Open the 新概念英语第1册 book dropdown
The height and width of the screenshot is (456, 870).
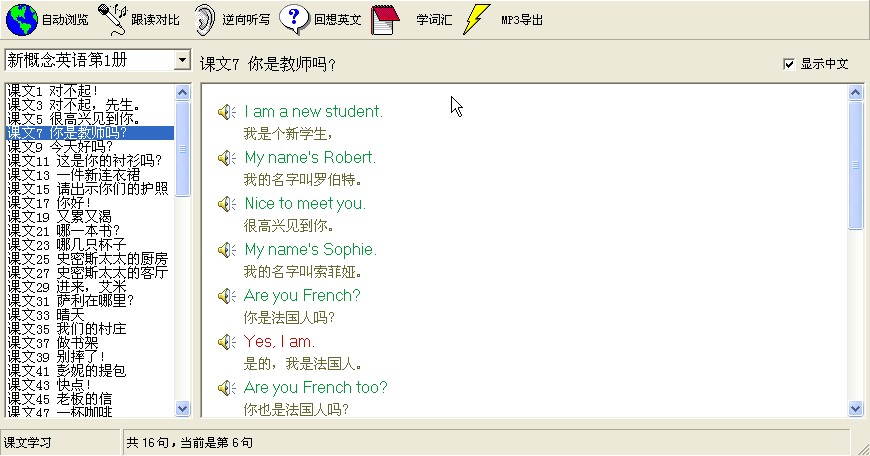182,60
